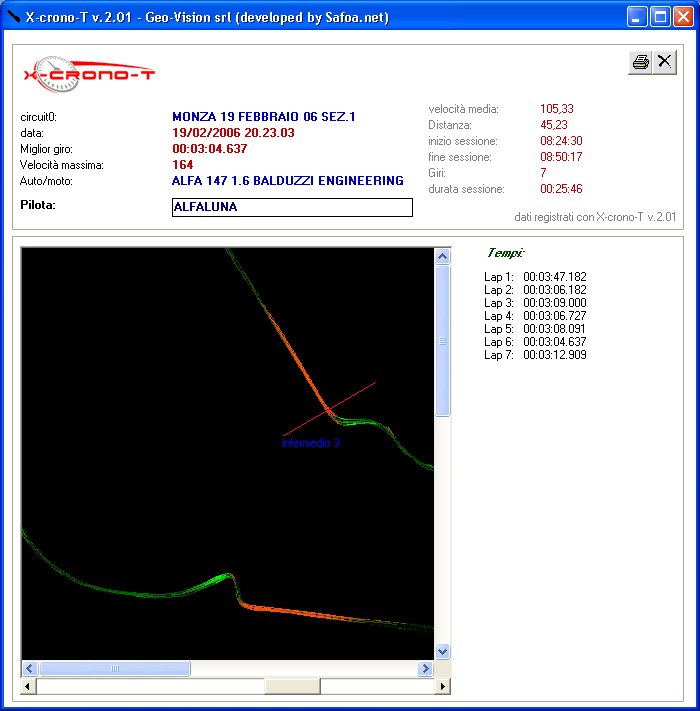Maximize the X-crono-T window
Image resolution: width=700 pixels, height=711 pixels.
[660, 17]
